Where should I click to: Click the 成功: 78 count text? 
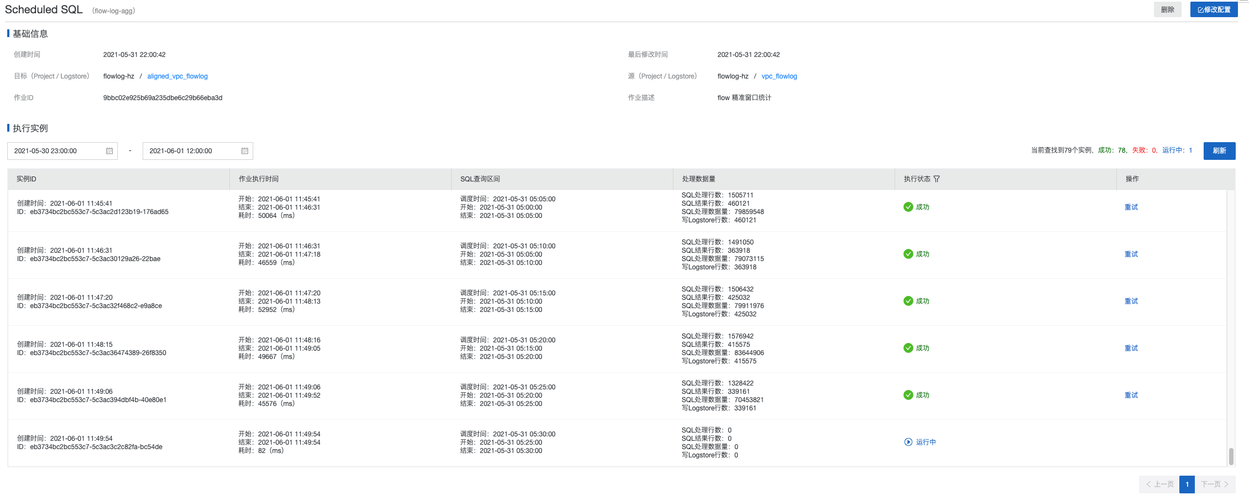tap(1112, 151)
